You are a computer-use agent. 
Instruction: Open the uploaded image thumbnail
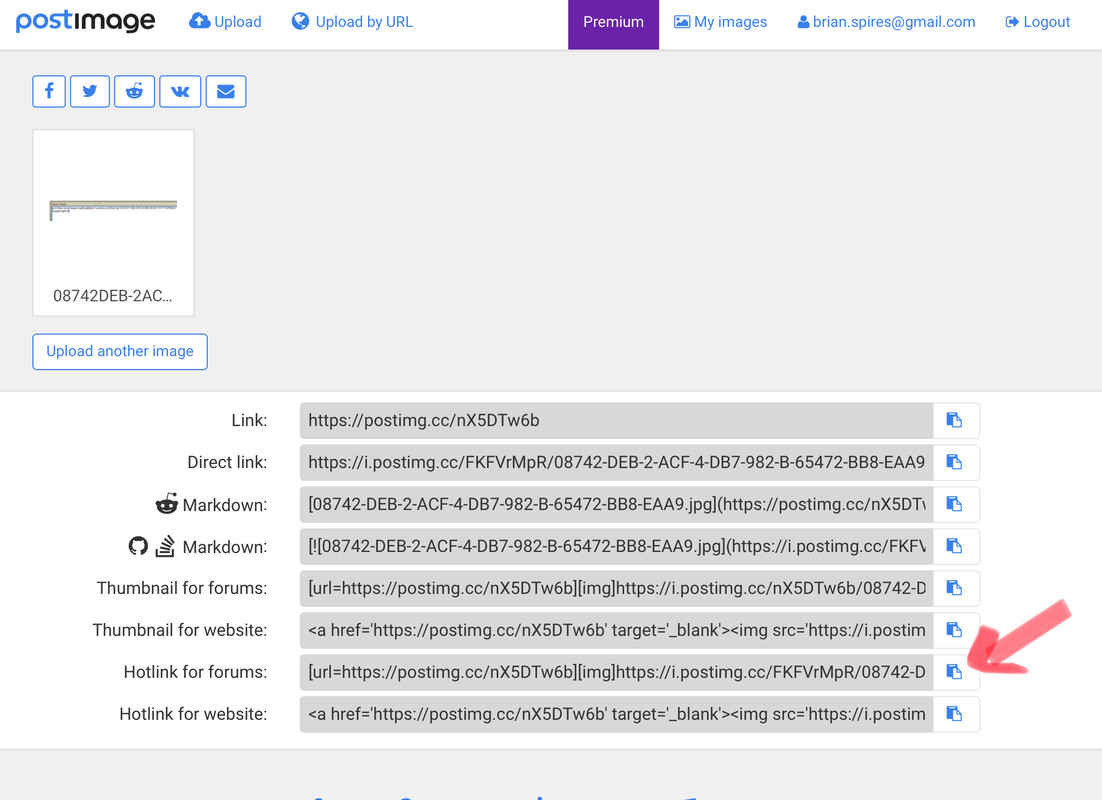pyautogui.click(x=113, y=209)
